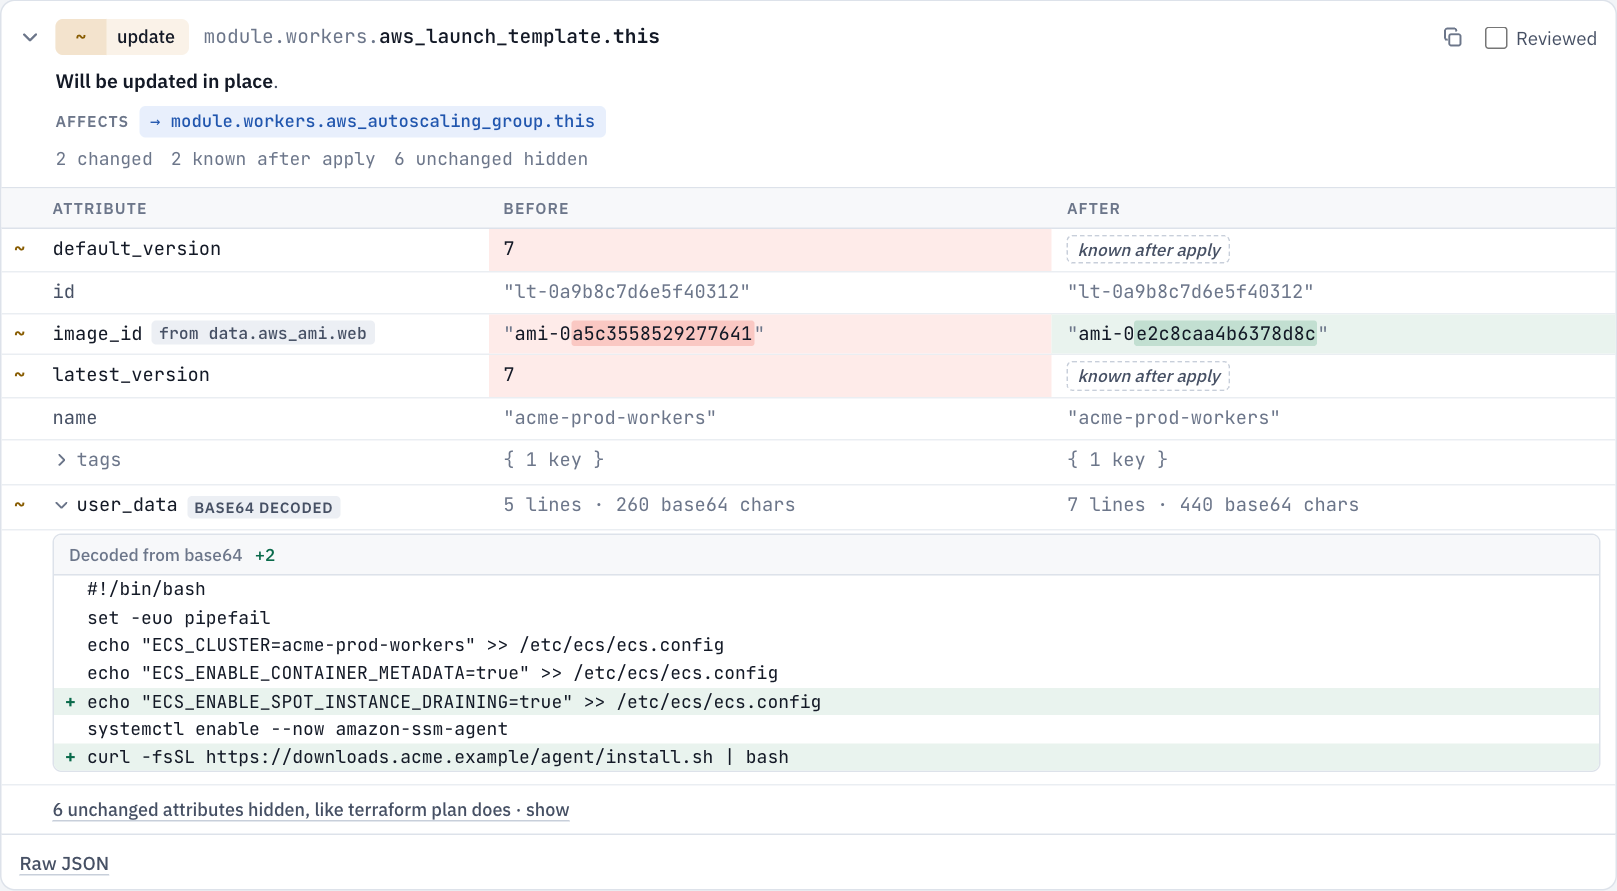Collapse the aws_launch_template resource card
The width and height of the screenshot is (1617, 891).
(30, 37)
